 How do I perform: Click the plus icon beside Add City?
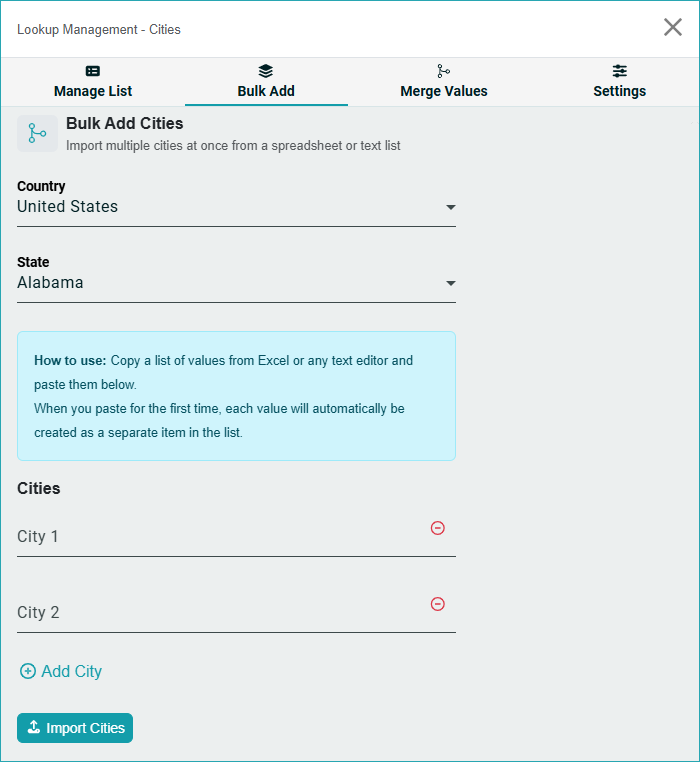28,672
